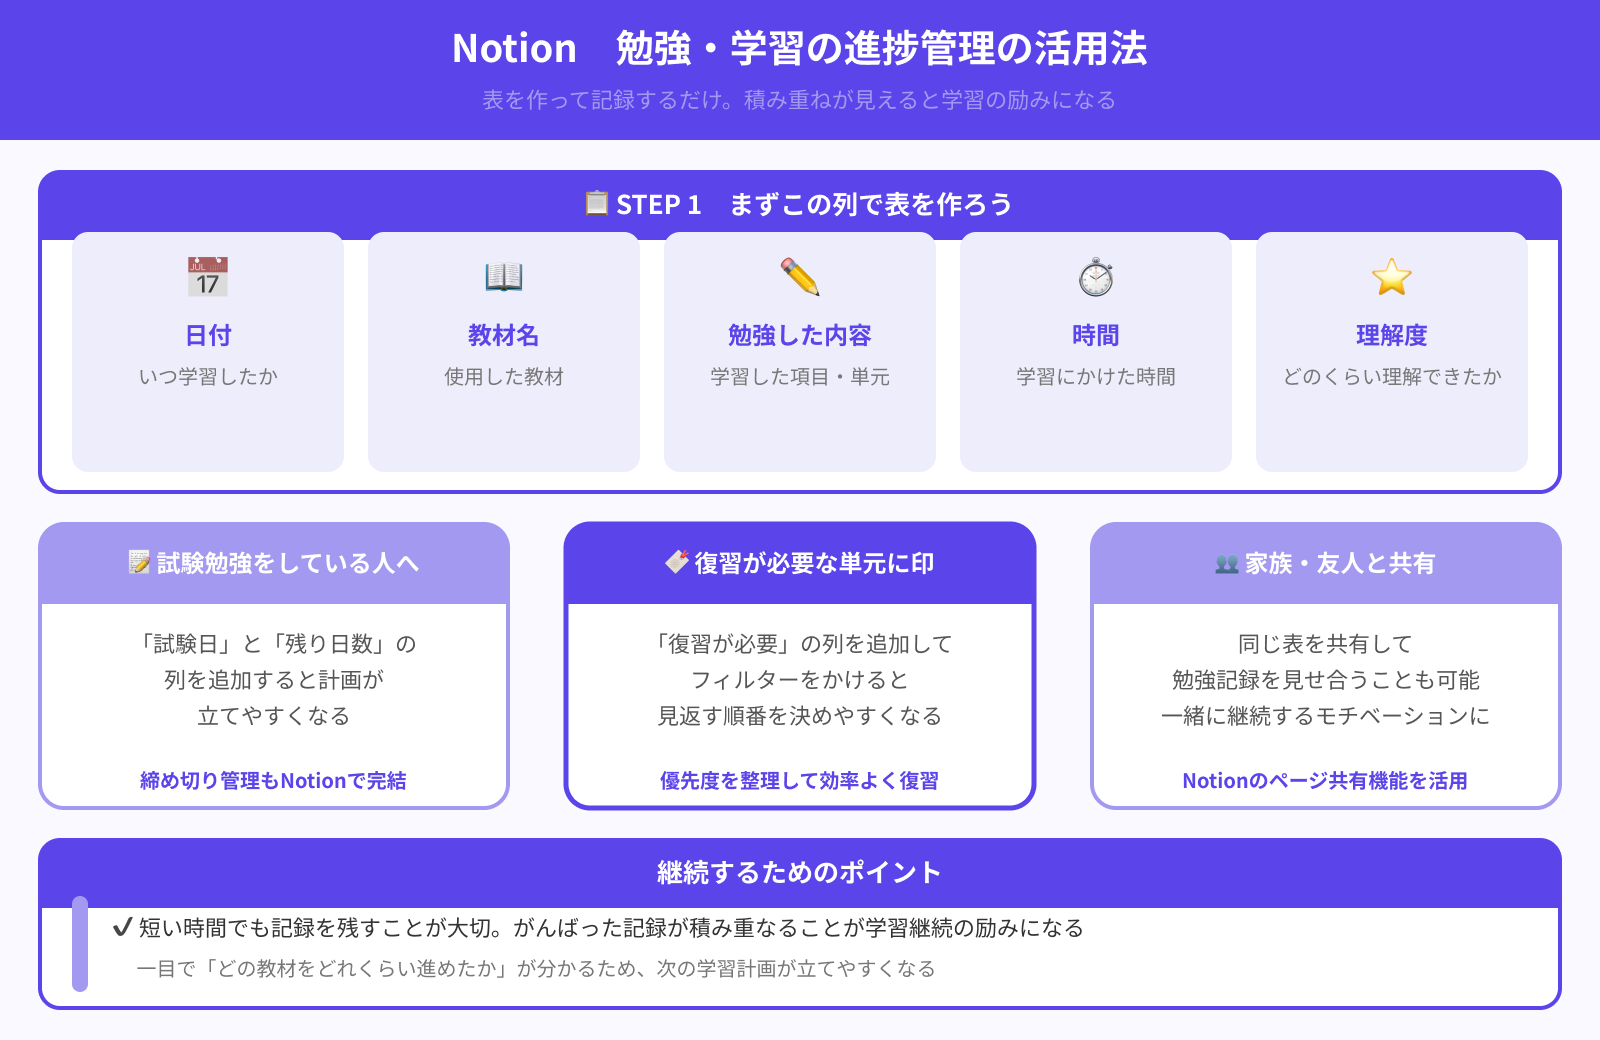Click the 締め切り管理もNotionで完結 link
Viewport: 1600px width, 1040px height.
click(274, 780)
